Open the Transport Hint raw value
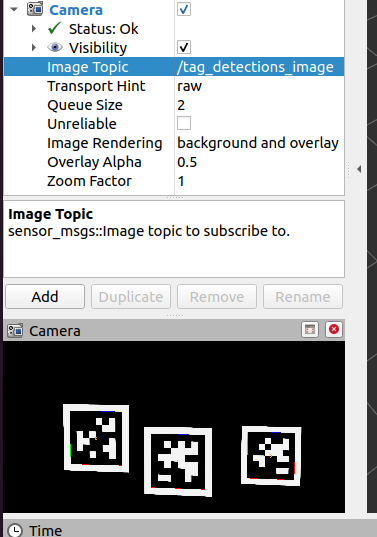The height and width of the screenshot is (537, 377). click(189, 86)
